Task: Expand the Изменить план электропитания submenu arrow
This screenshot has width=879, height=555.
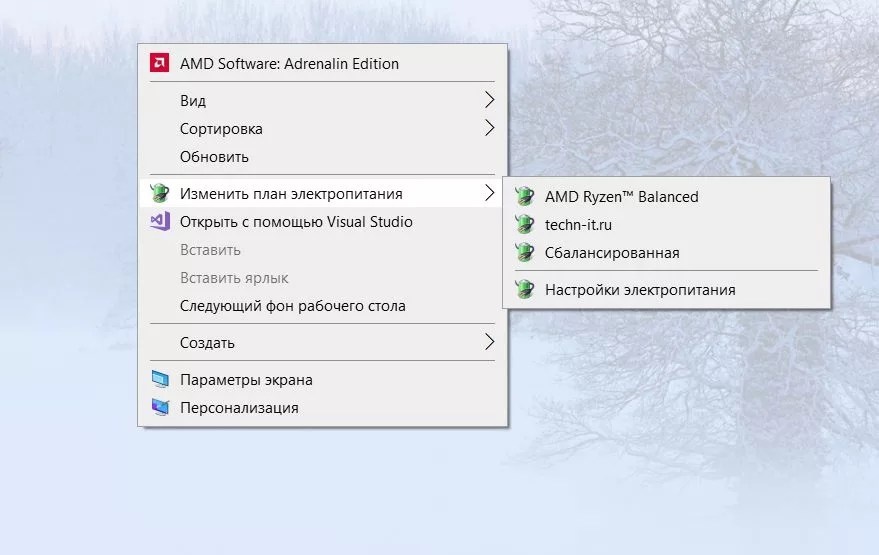Action: click(489, 193)
